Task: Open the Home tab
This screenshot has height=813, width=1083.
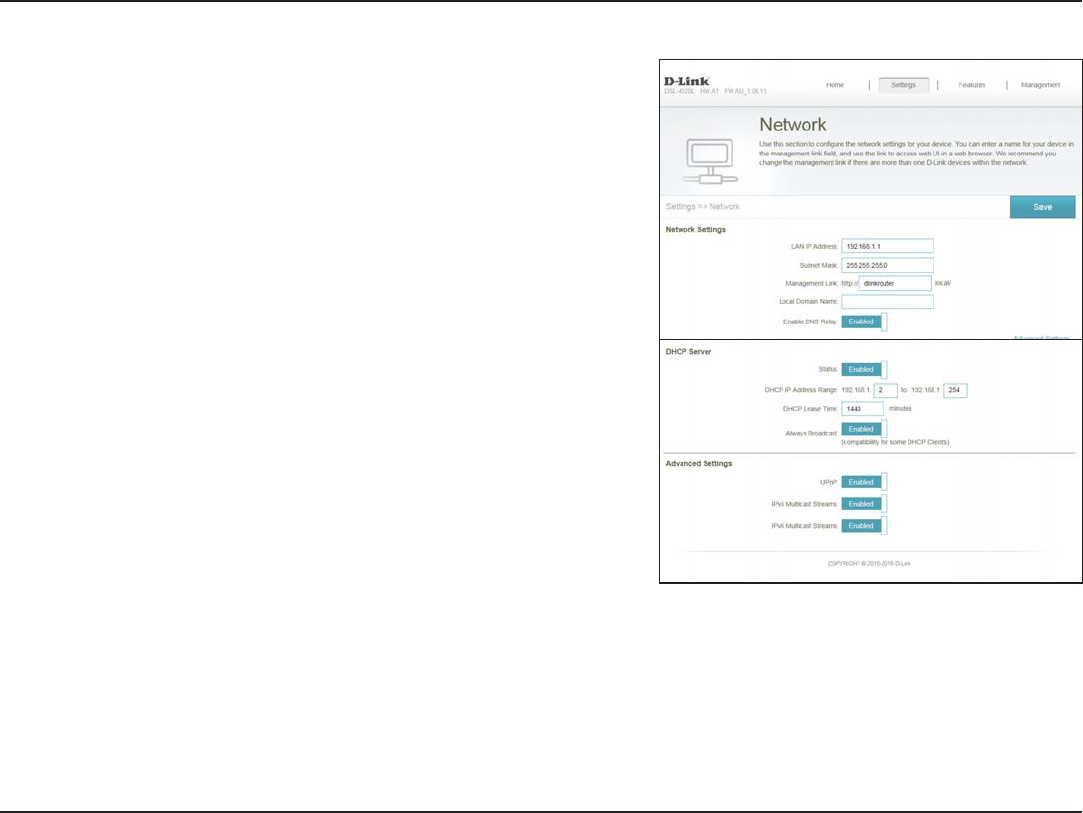Action: coord(834,85)
